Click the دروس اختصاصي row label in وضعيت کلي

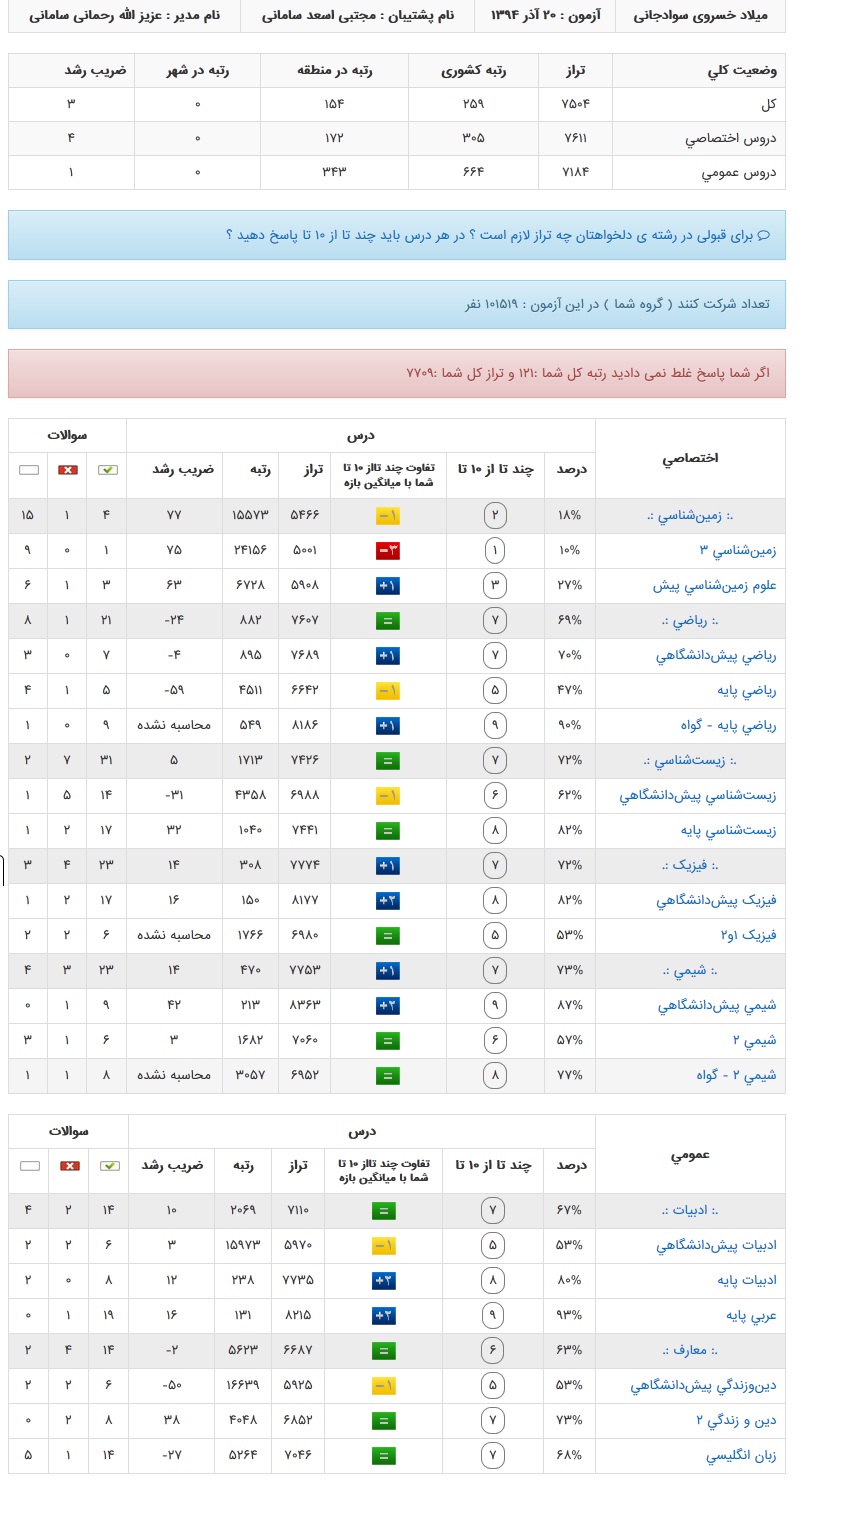tap(730, 138)
